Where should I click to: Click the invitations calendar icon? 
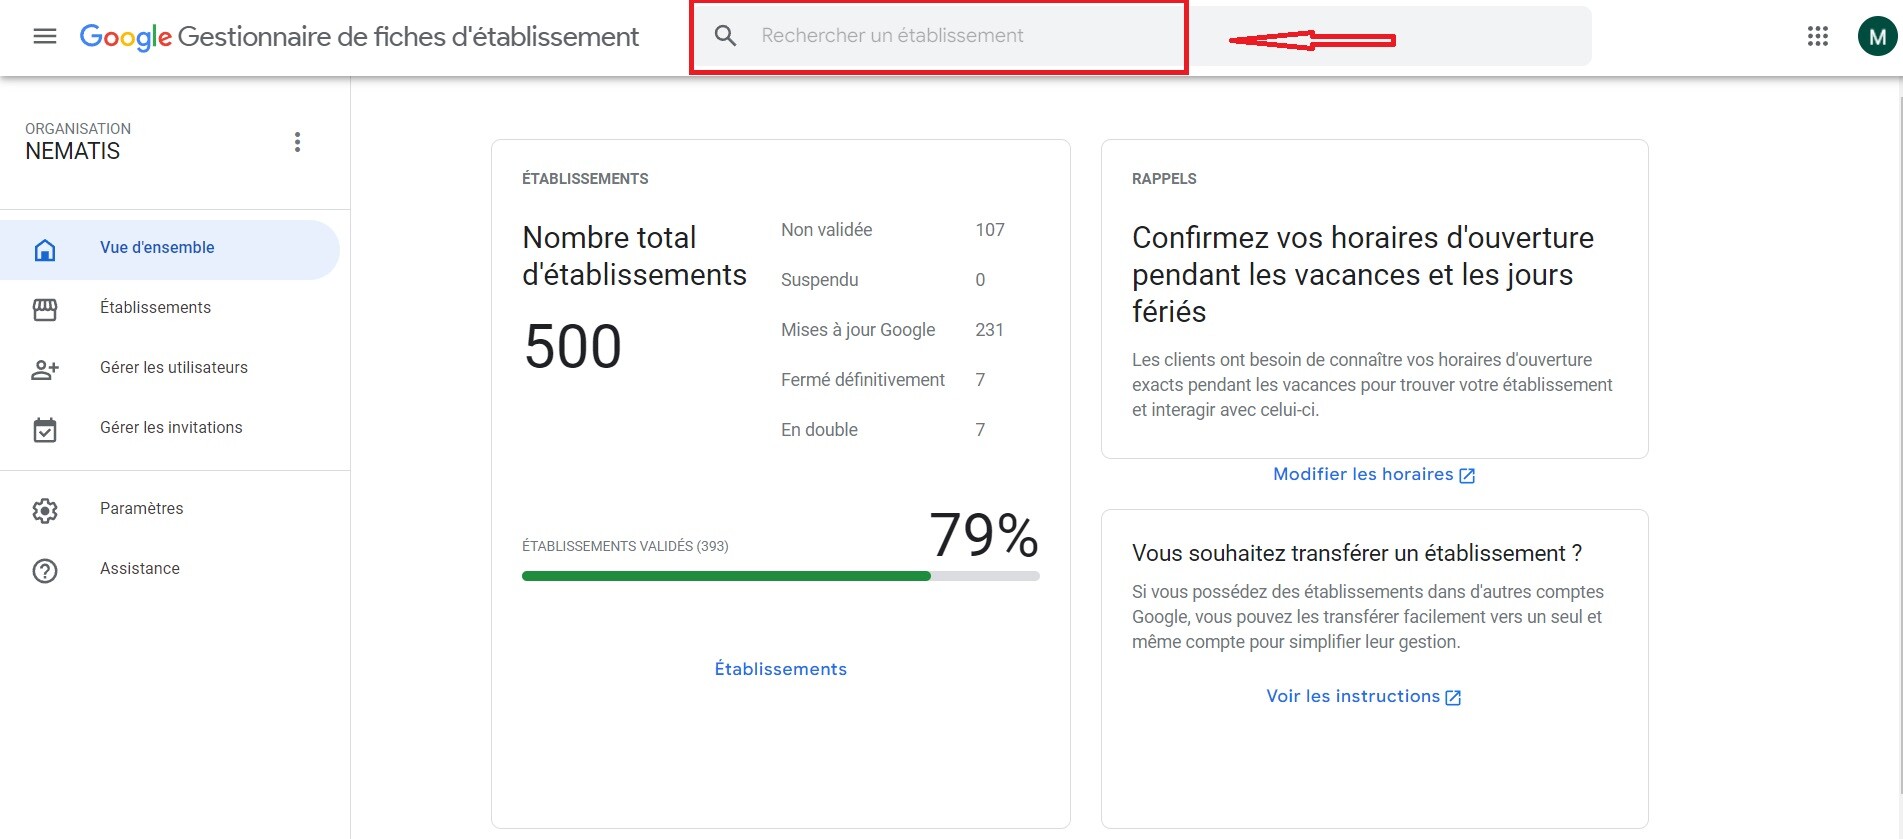click(45, 429)
